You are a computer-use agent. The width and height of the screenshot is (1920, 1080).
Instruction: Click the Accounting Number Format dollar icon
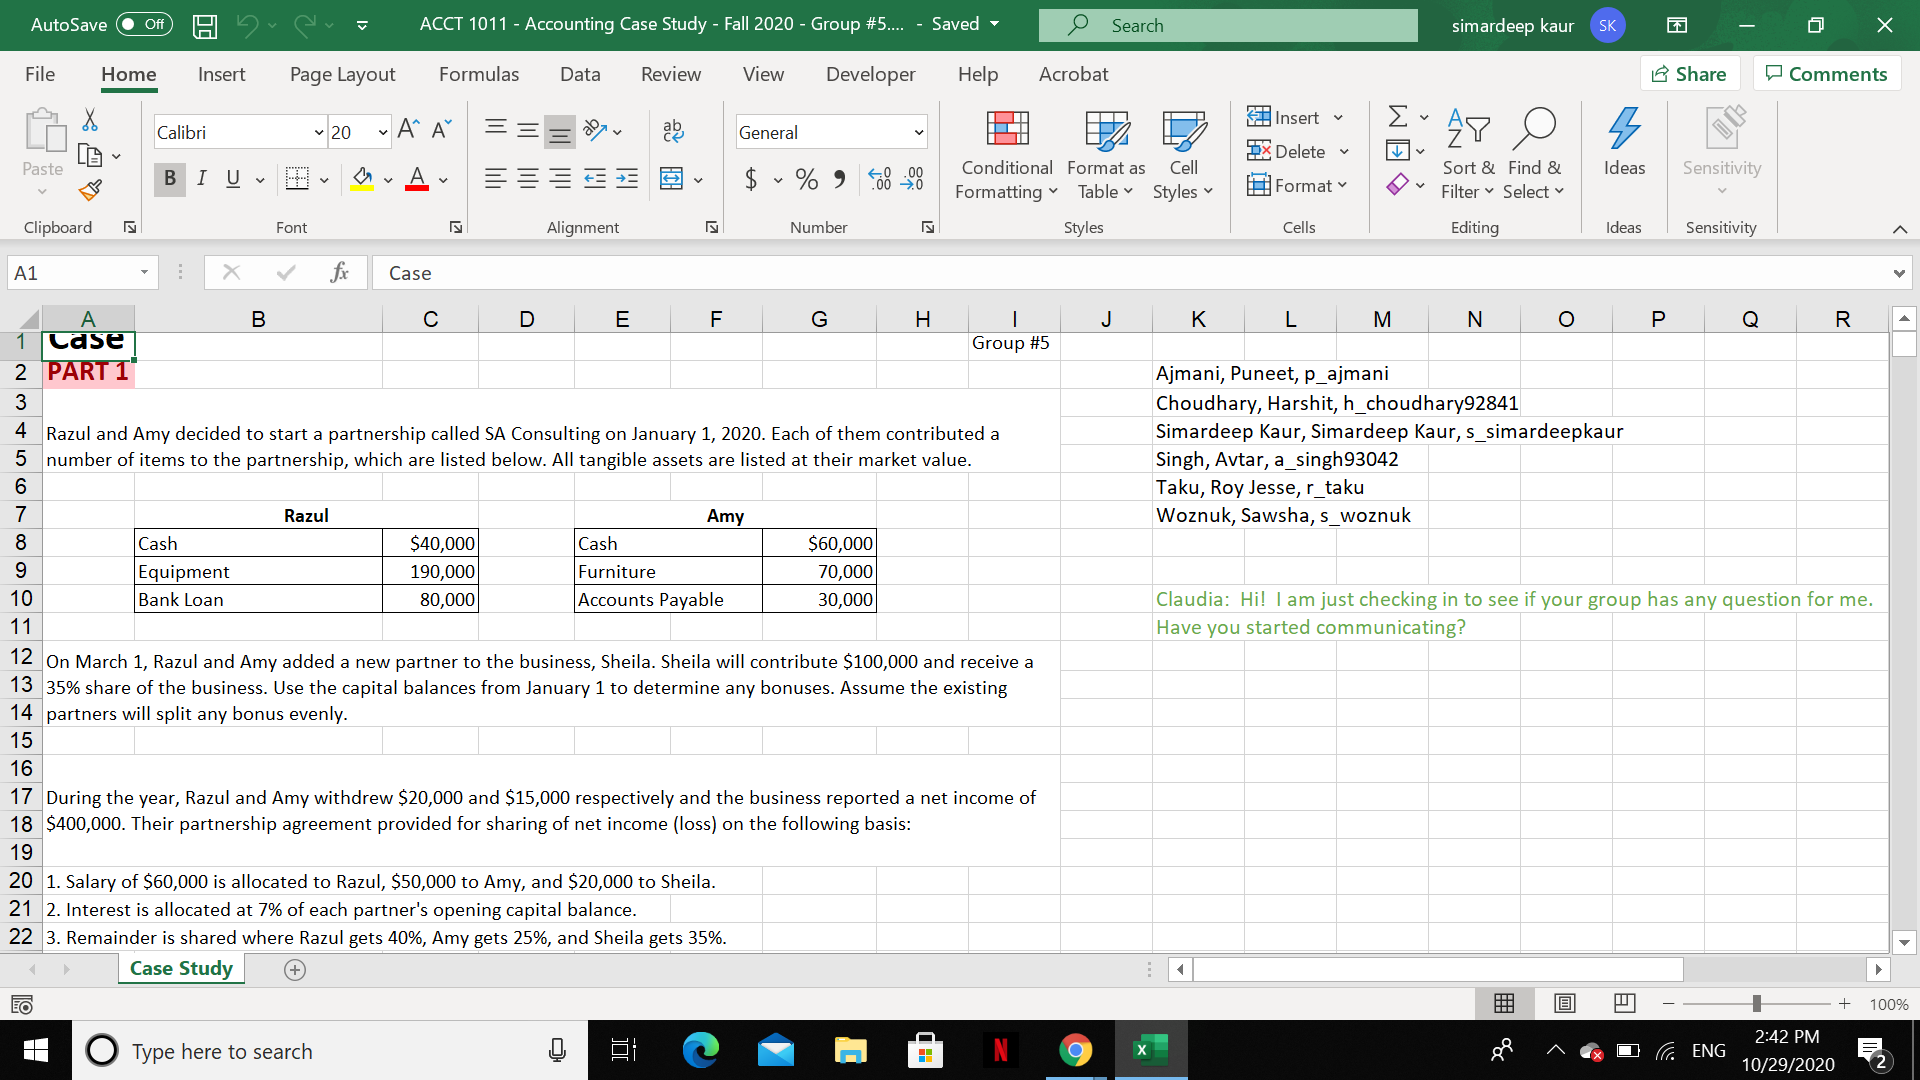click(751, 180)
